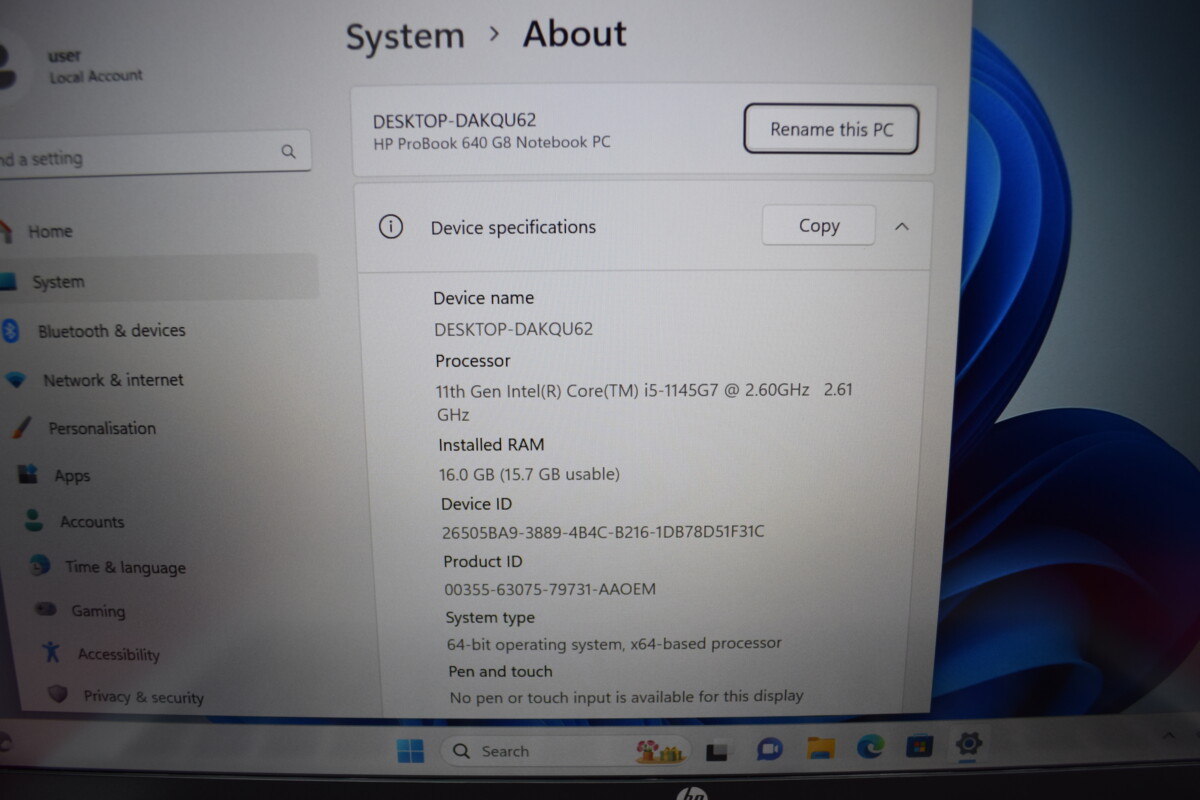Go to Privacy & security settings
This screenshot has width=1200, height=800.
(143, 697)
